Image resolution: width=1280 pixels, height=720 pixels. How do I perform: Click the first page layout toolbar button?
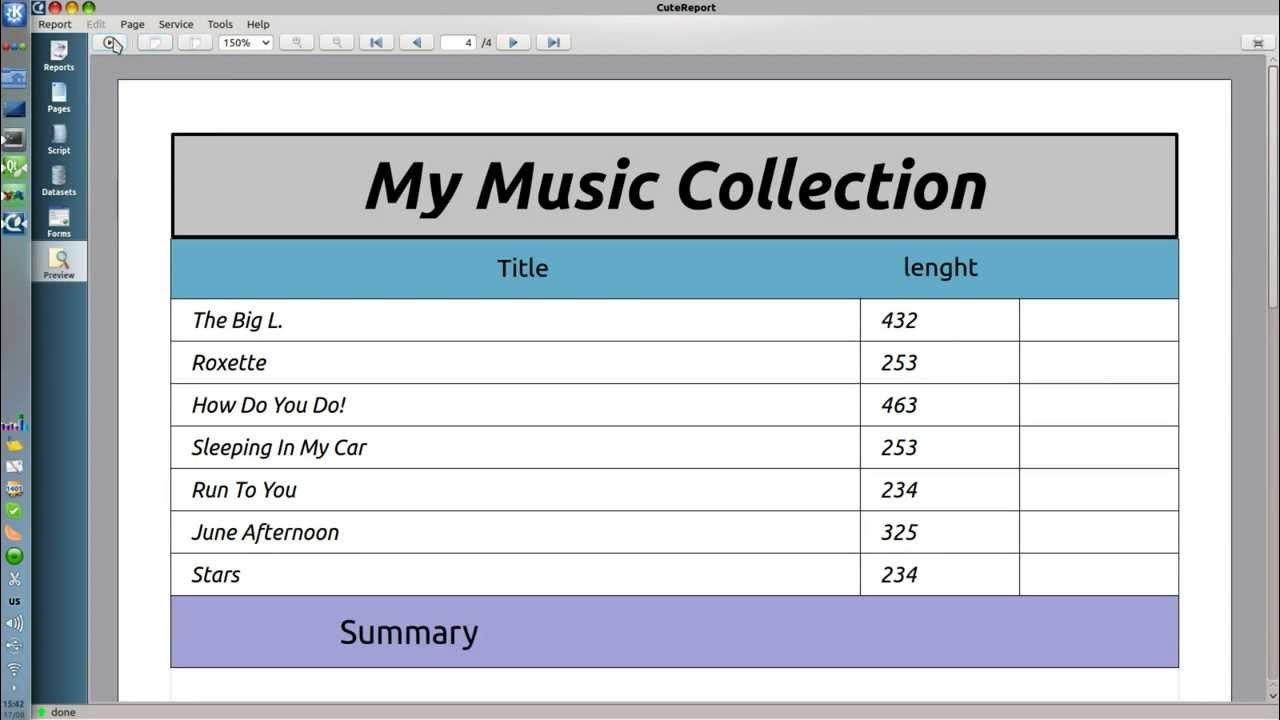154,43
